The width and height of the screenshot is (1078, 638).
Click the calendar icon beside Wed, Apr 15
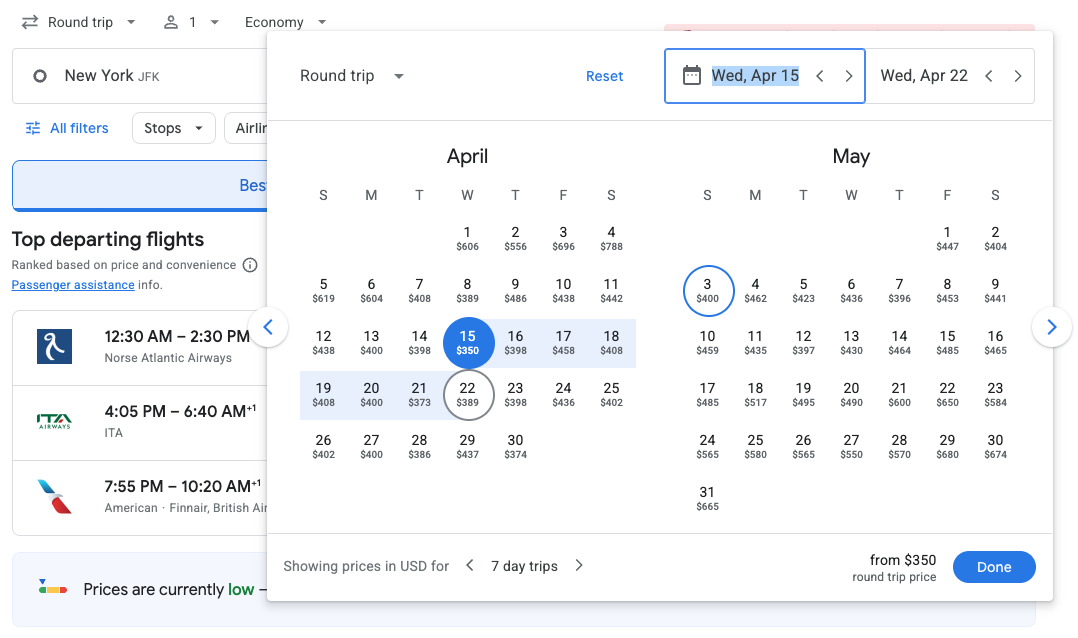click(x=692, y=75)
